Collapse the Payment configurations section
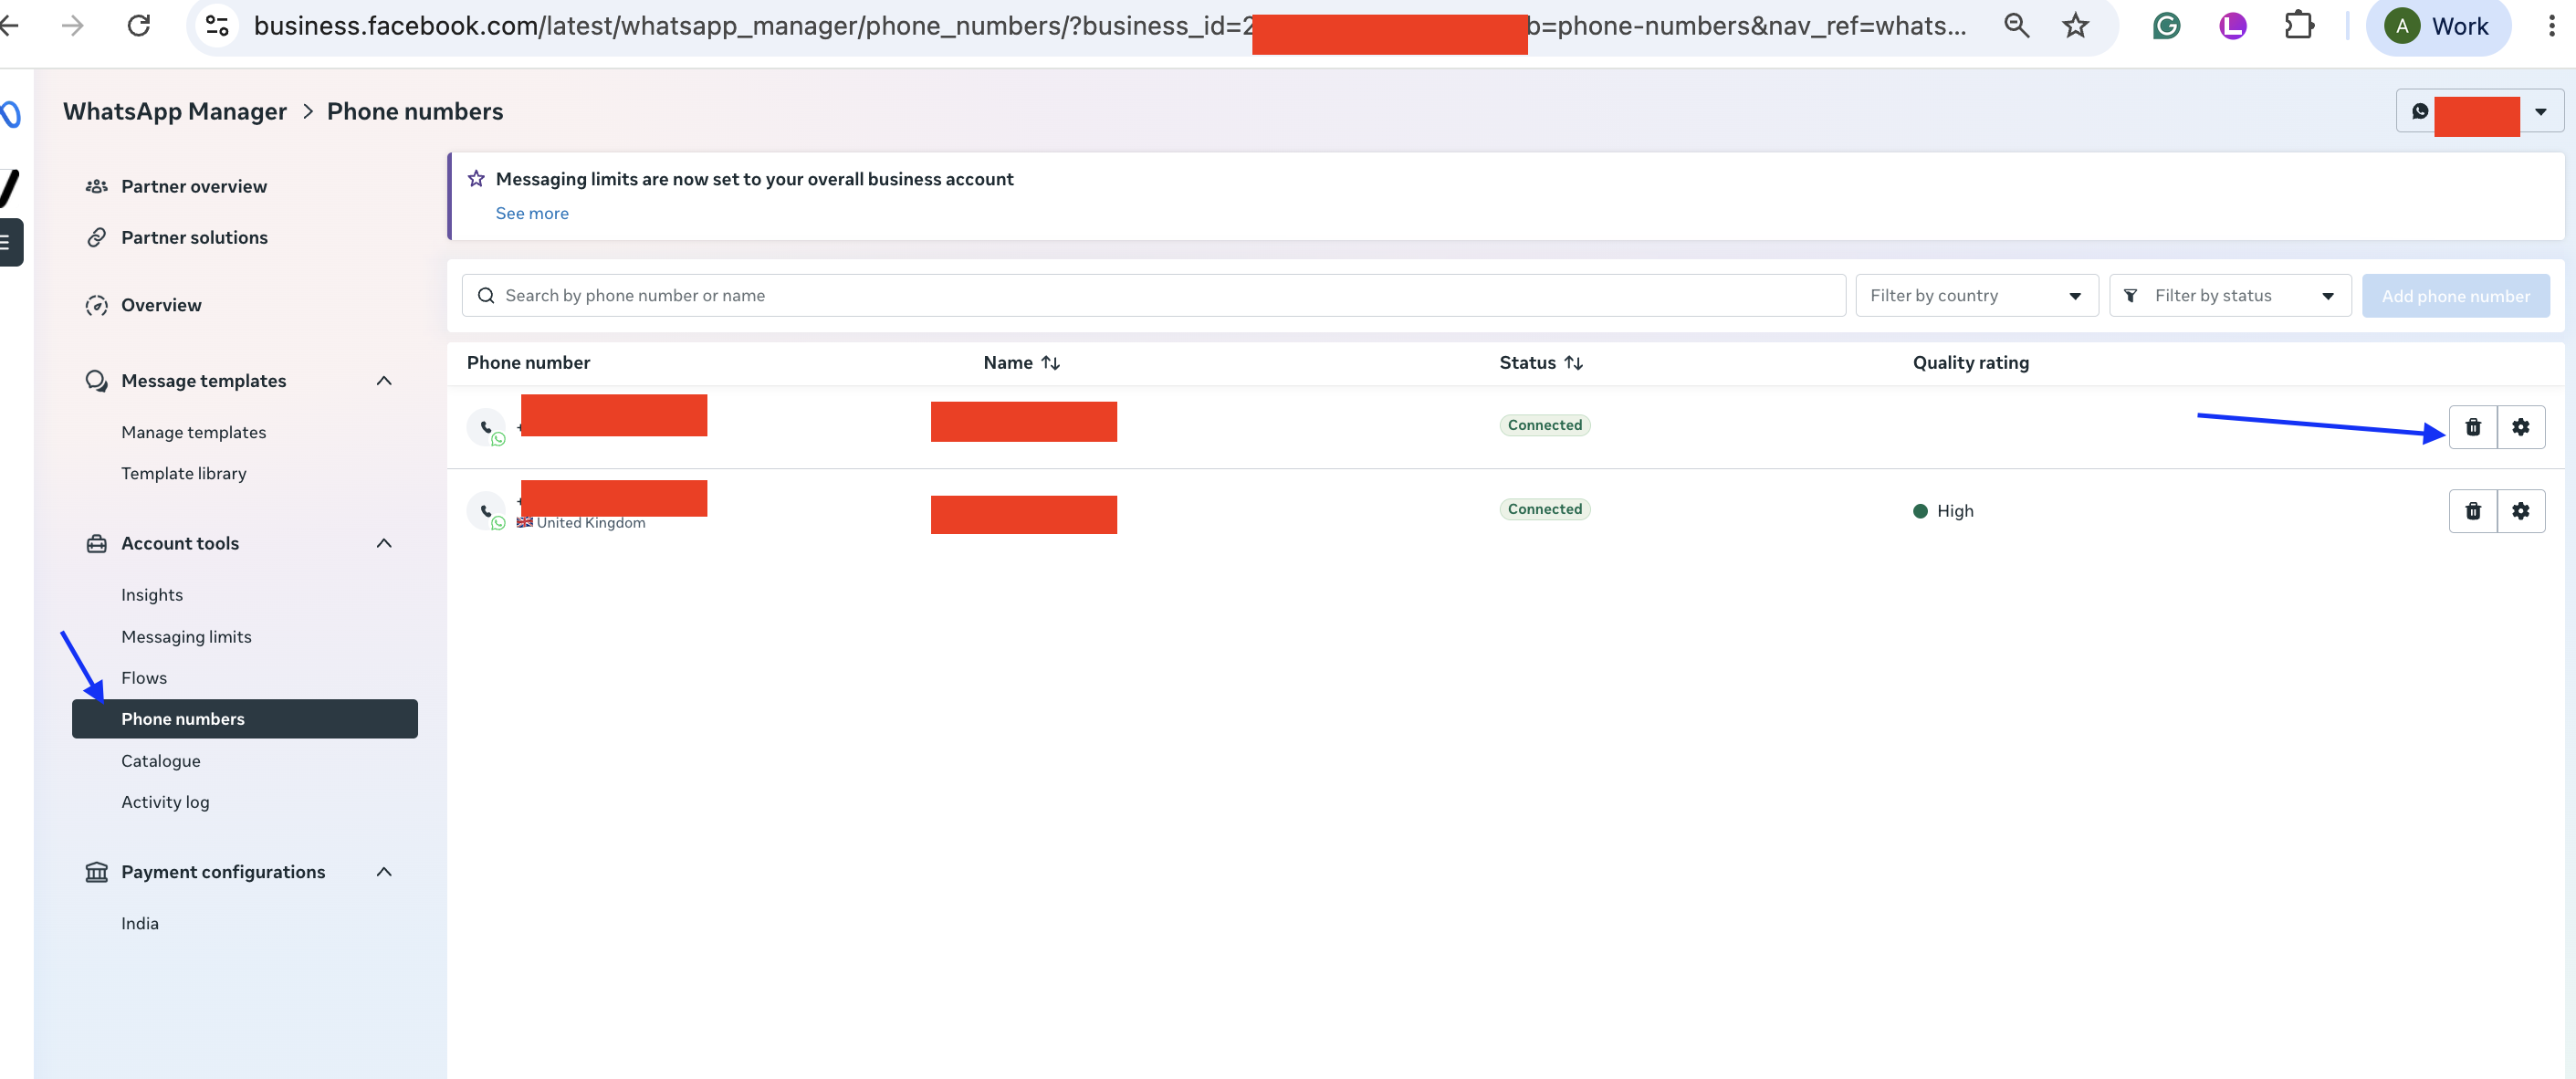Image resolution: width=2576 pixels, height=1079 pixels. click(384, 872)
